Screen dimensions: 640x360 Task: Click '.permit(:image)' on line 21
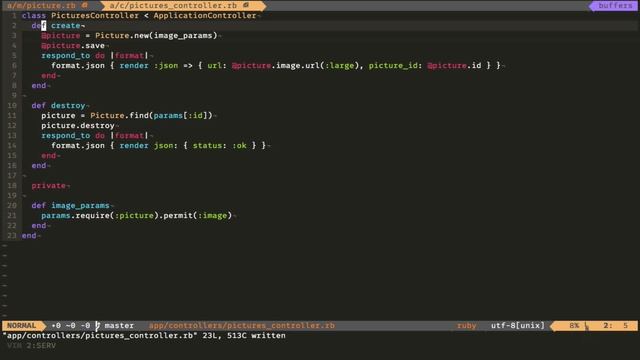[195, 216]
